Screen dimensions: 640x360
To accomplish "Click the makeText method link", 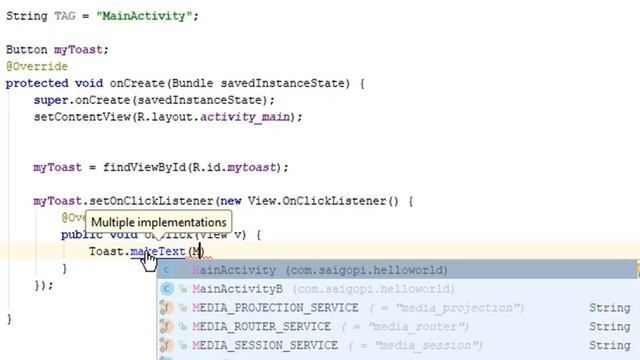I will click(x=158, y=251).
